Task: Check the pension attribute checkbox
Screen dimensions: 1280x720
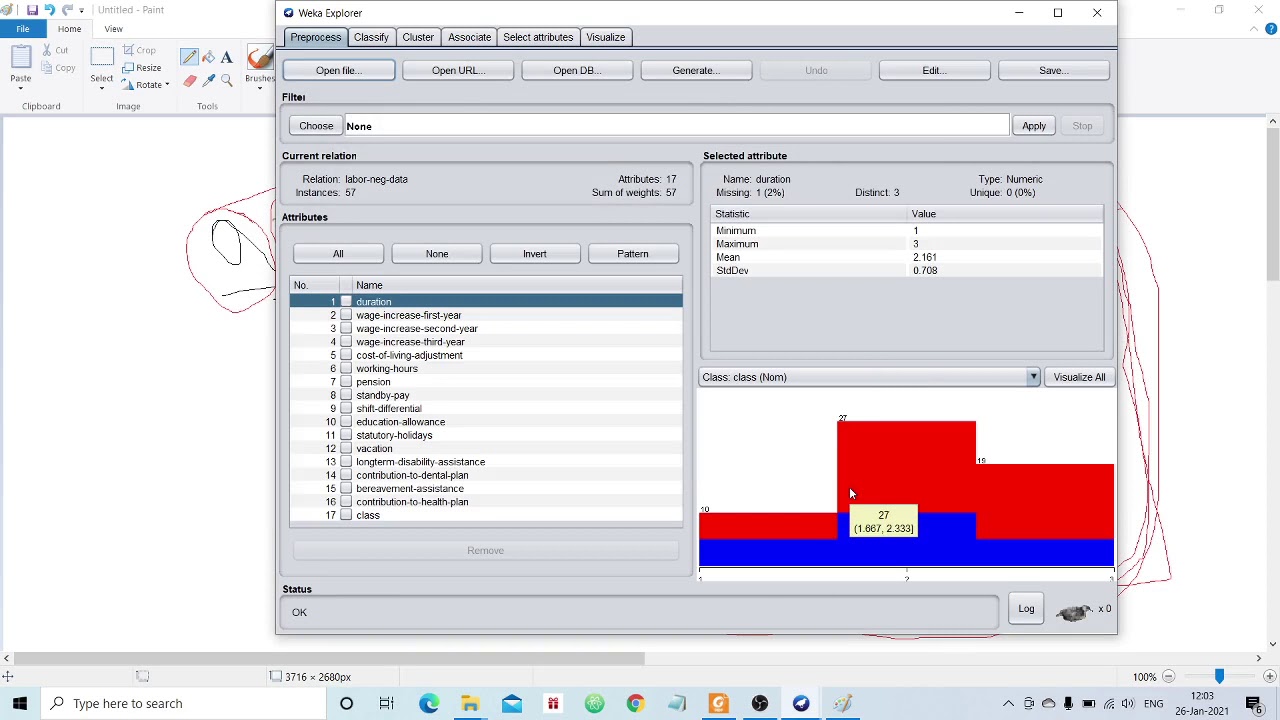Action: coord(346,382)
